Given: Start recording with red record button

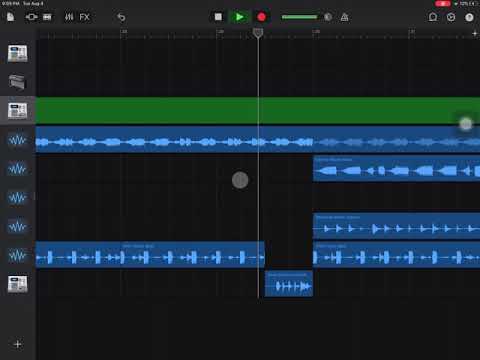Looking at the screenshot, I should [x=261, y=17].
